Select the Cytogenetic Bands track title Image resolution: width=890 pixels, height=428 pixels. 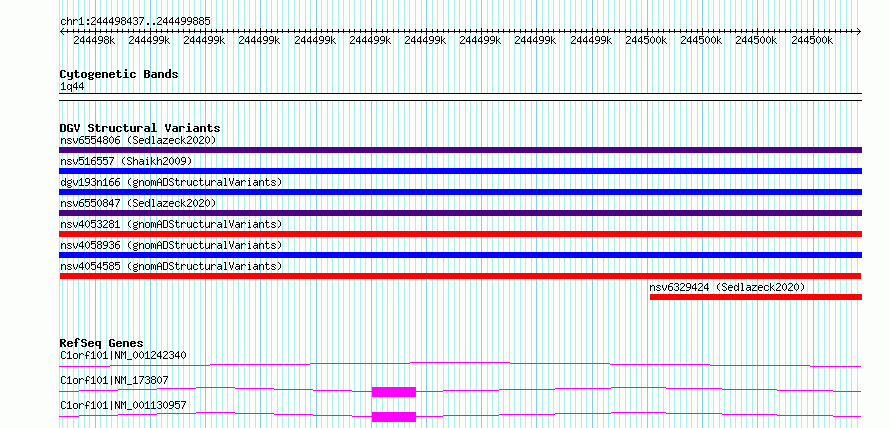119,74
